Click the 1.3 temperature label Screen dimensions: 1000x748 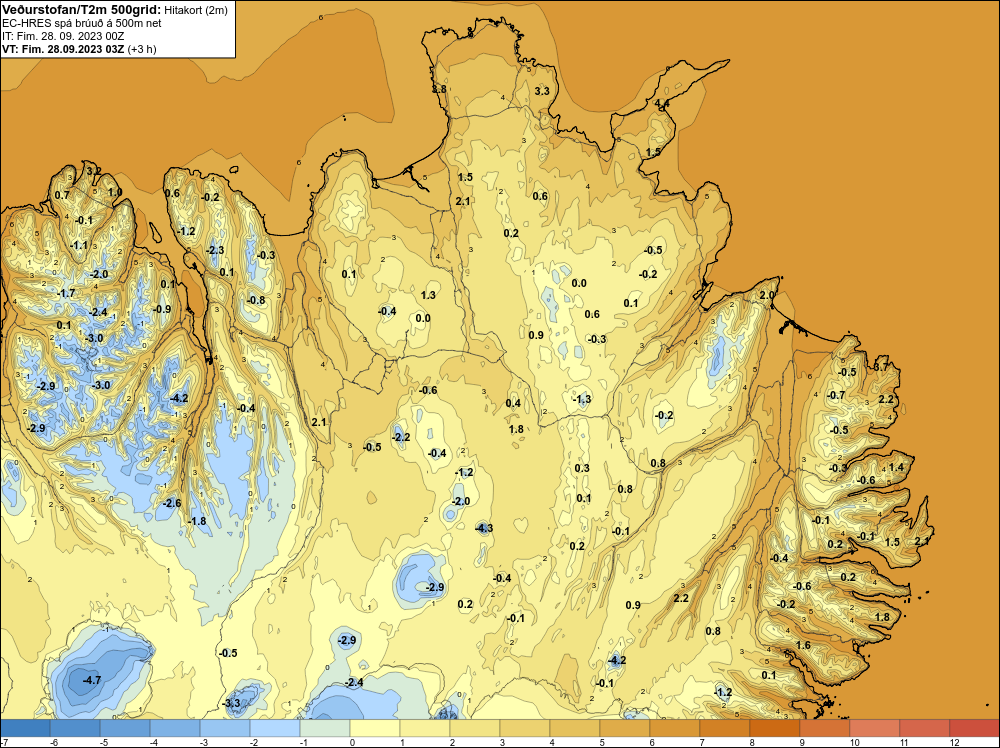click(429, 295)
